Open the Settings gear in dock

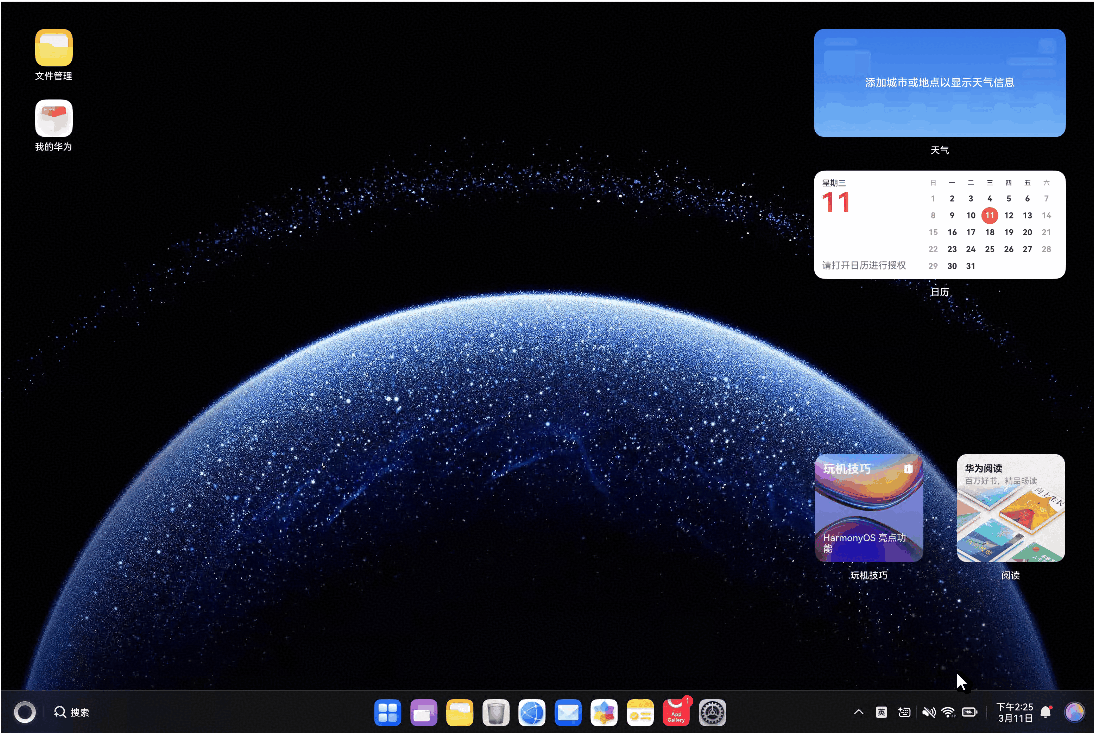click(x=712, y=712)
